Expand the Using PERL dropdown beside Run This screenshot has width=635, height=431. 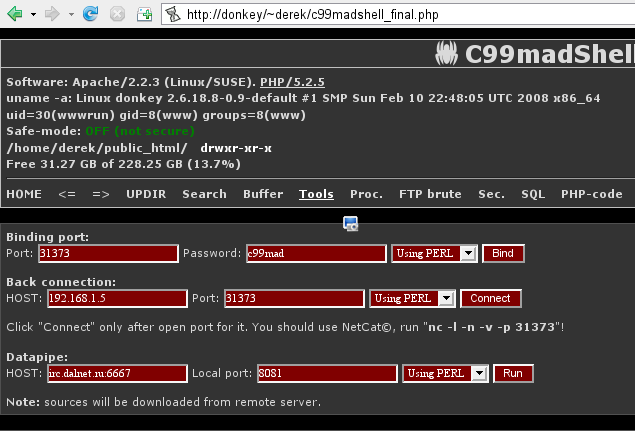pyautogui.click(x=445, y=373)
